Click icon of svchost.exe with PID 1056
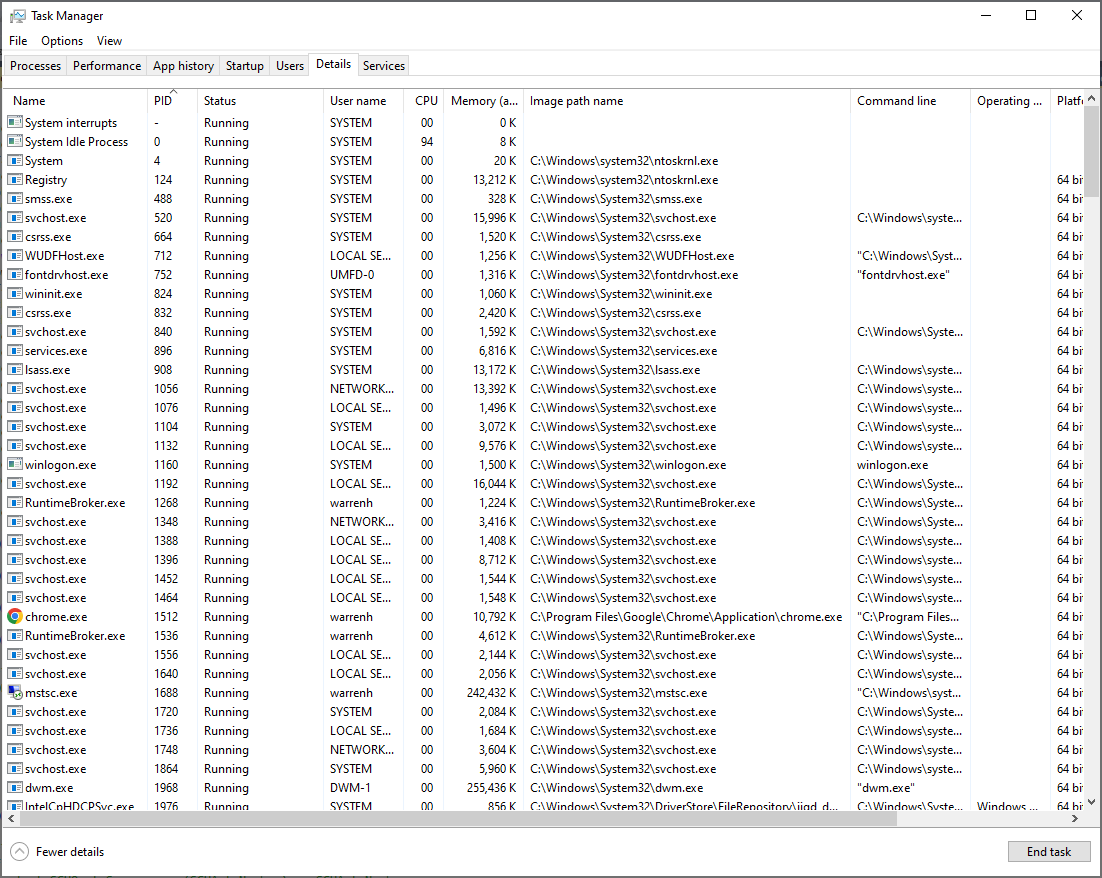1102x878 pixels. pyautogui.click(x=15, y=388)
